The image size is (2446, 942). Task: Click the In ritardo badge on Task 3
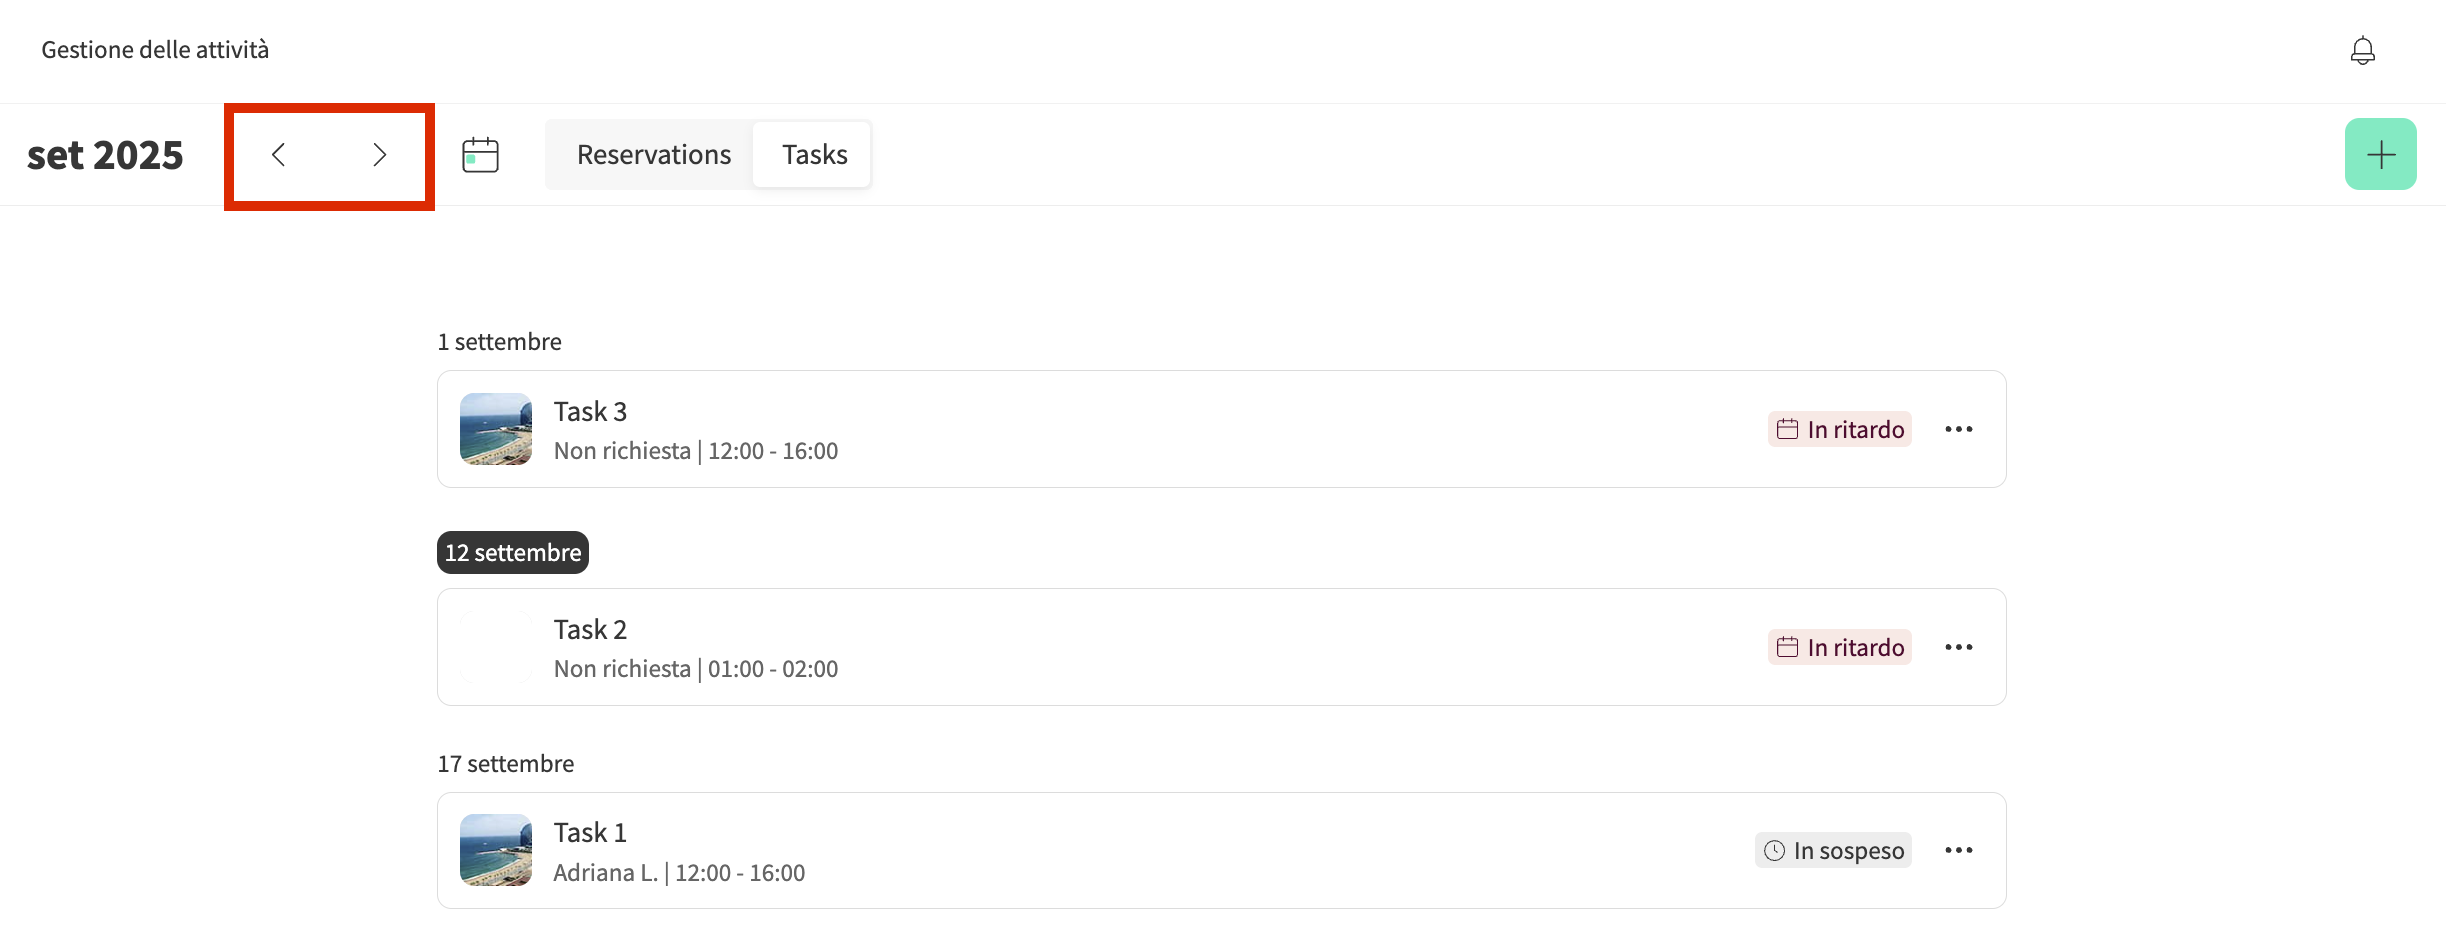(x=1840, y=429)
